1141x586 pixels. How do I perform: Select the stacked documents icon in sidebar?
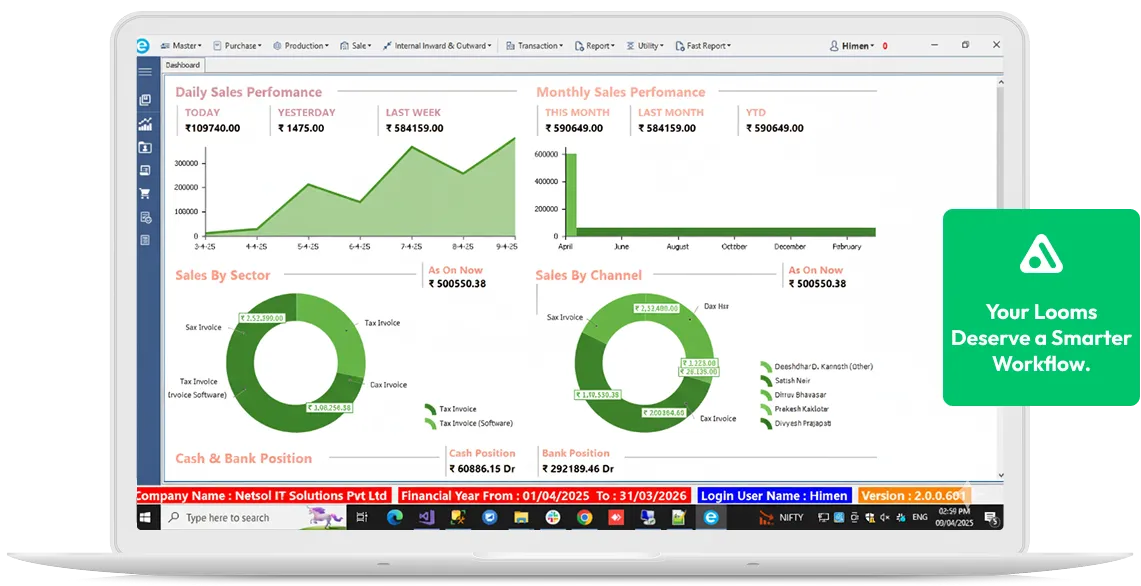[145, 100]
